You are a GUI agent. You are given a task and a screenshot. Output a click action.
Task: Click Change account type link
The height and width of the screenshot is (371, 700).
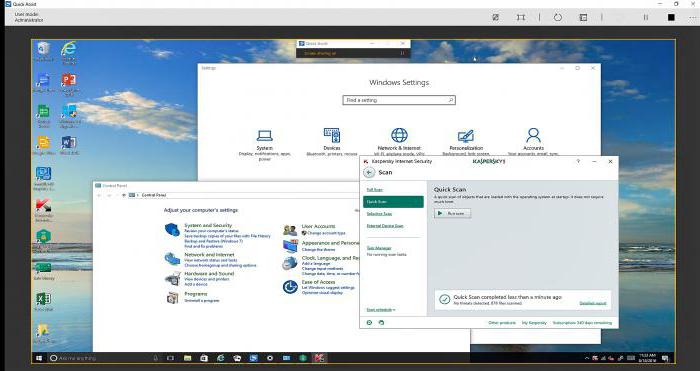coord(326,233)
